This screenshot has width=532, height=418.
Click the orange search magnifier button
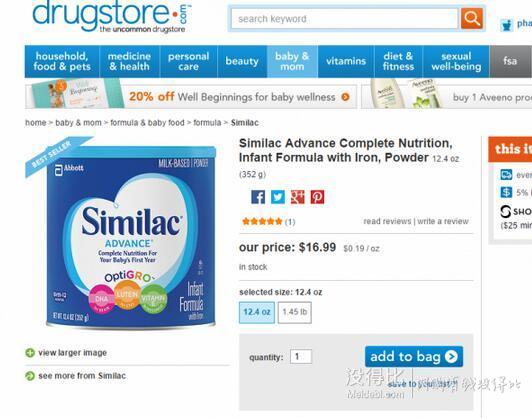pyautogui.click(x=472, y=18)
